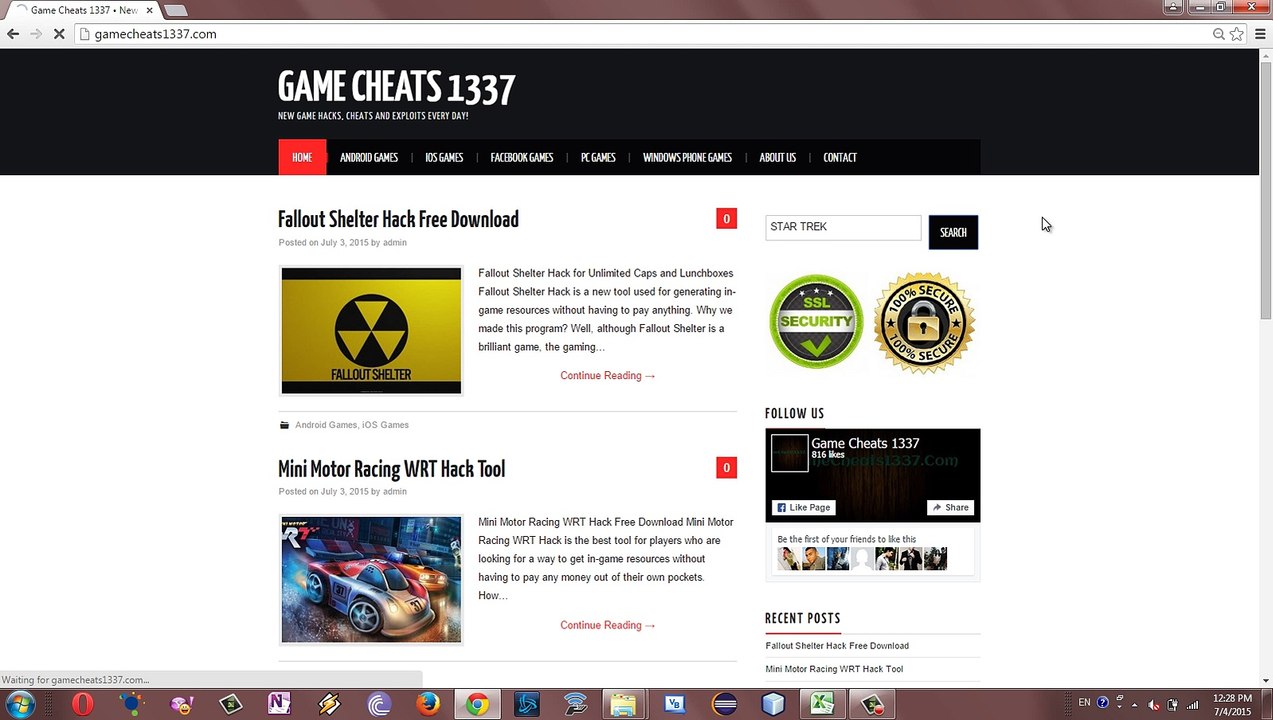Click the page vertical scrollbar thumb
This screenshot has height=720, width=1273.
(1265, 190)
